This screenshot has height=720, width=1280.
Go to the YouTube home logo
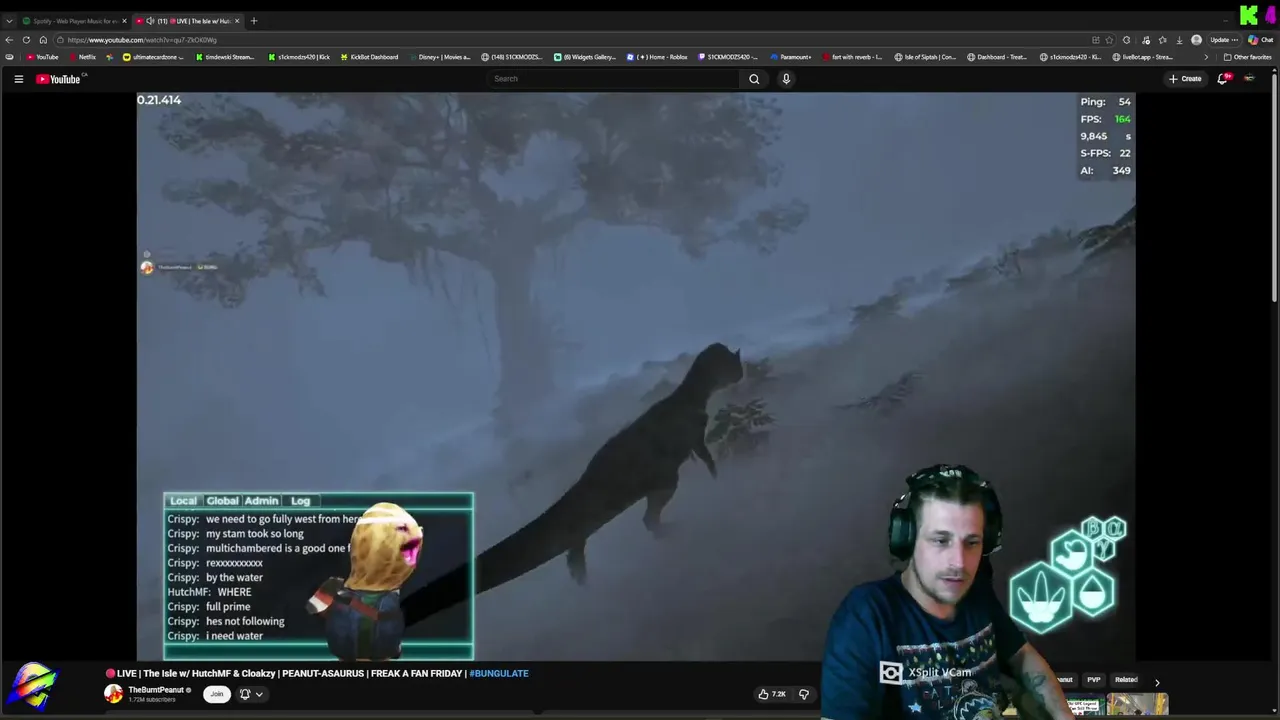point(59,79)
